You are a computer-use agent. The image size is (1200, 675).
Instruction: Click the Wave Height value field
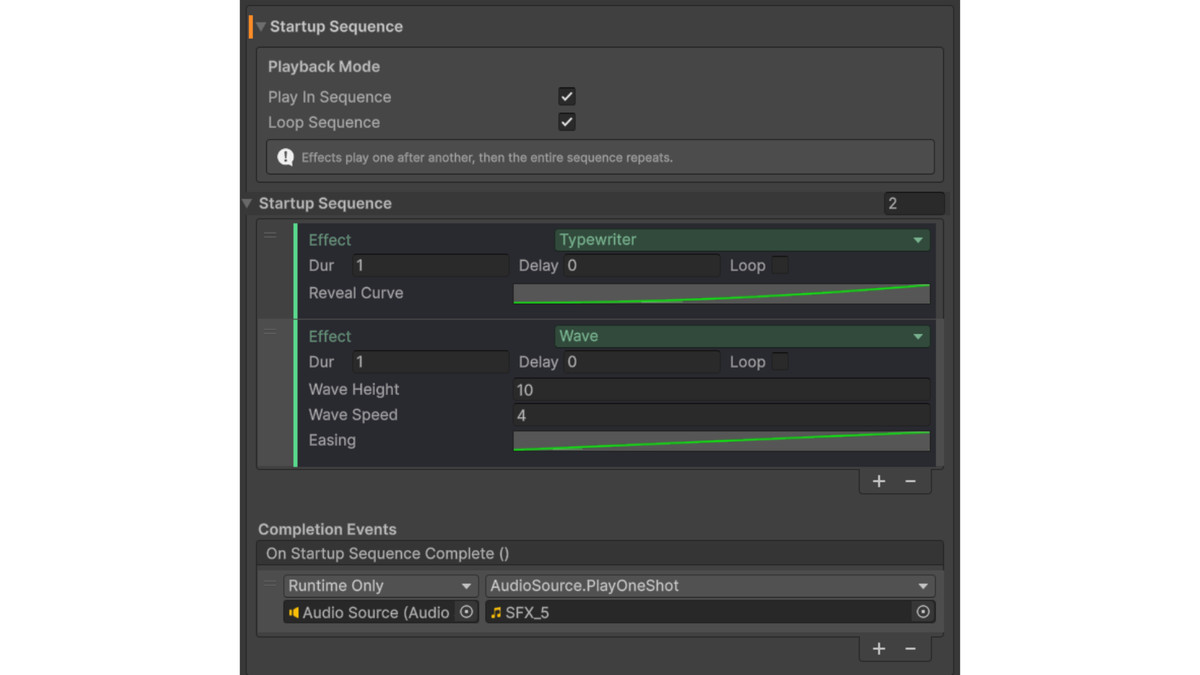point(721,390)
